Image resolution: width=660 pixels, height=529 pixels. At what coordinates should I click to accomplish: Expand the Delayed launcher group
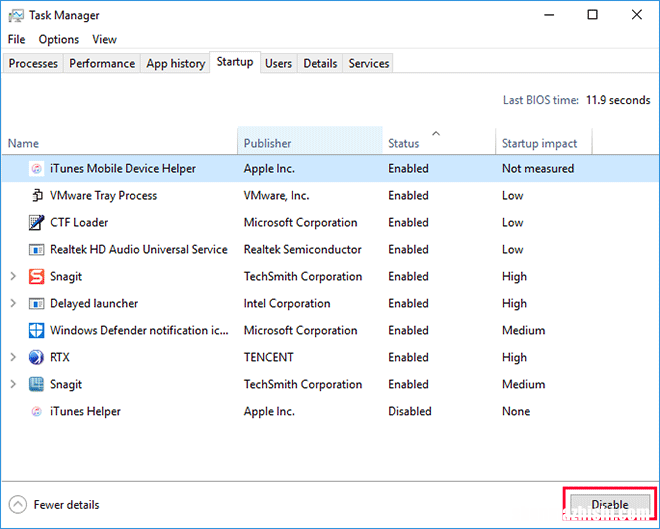pyautogui.click(x=13, y=303)
